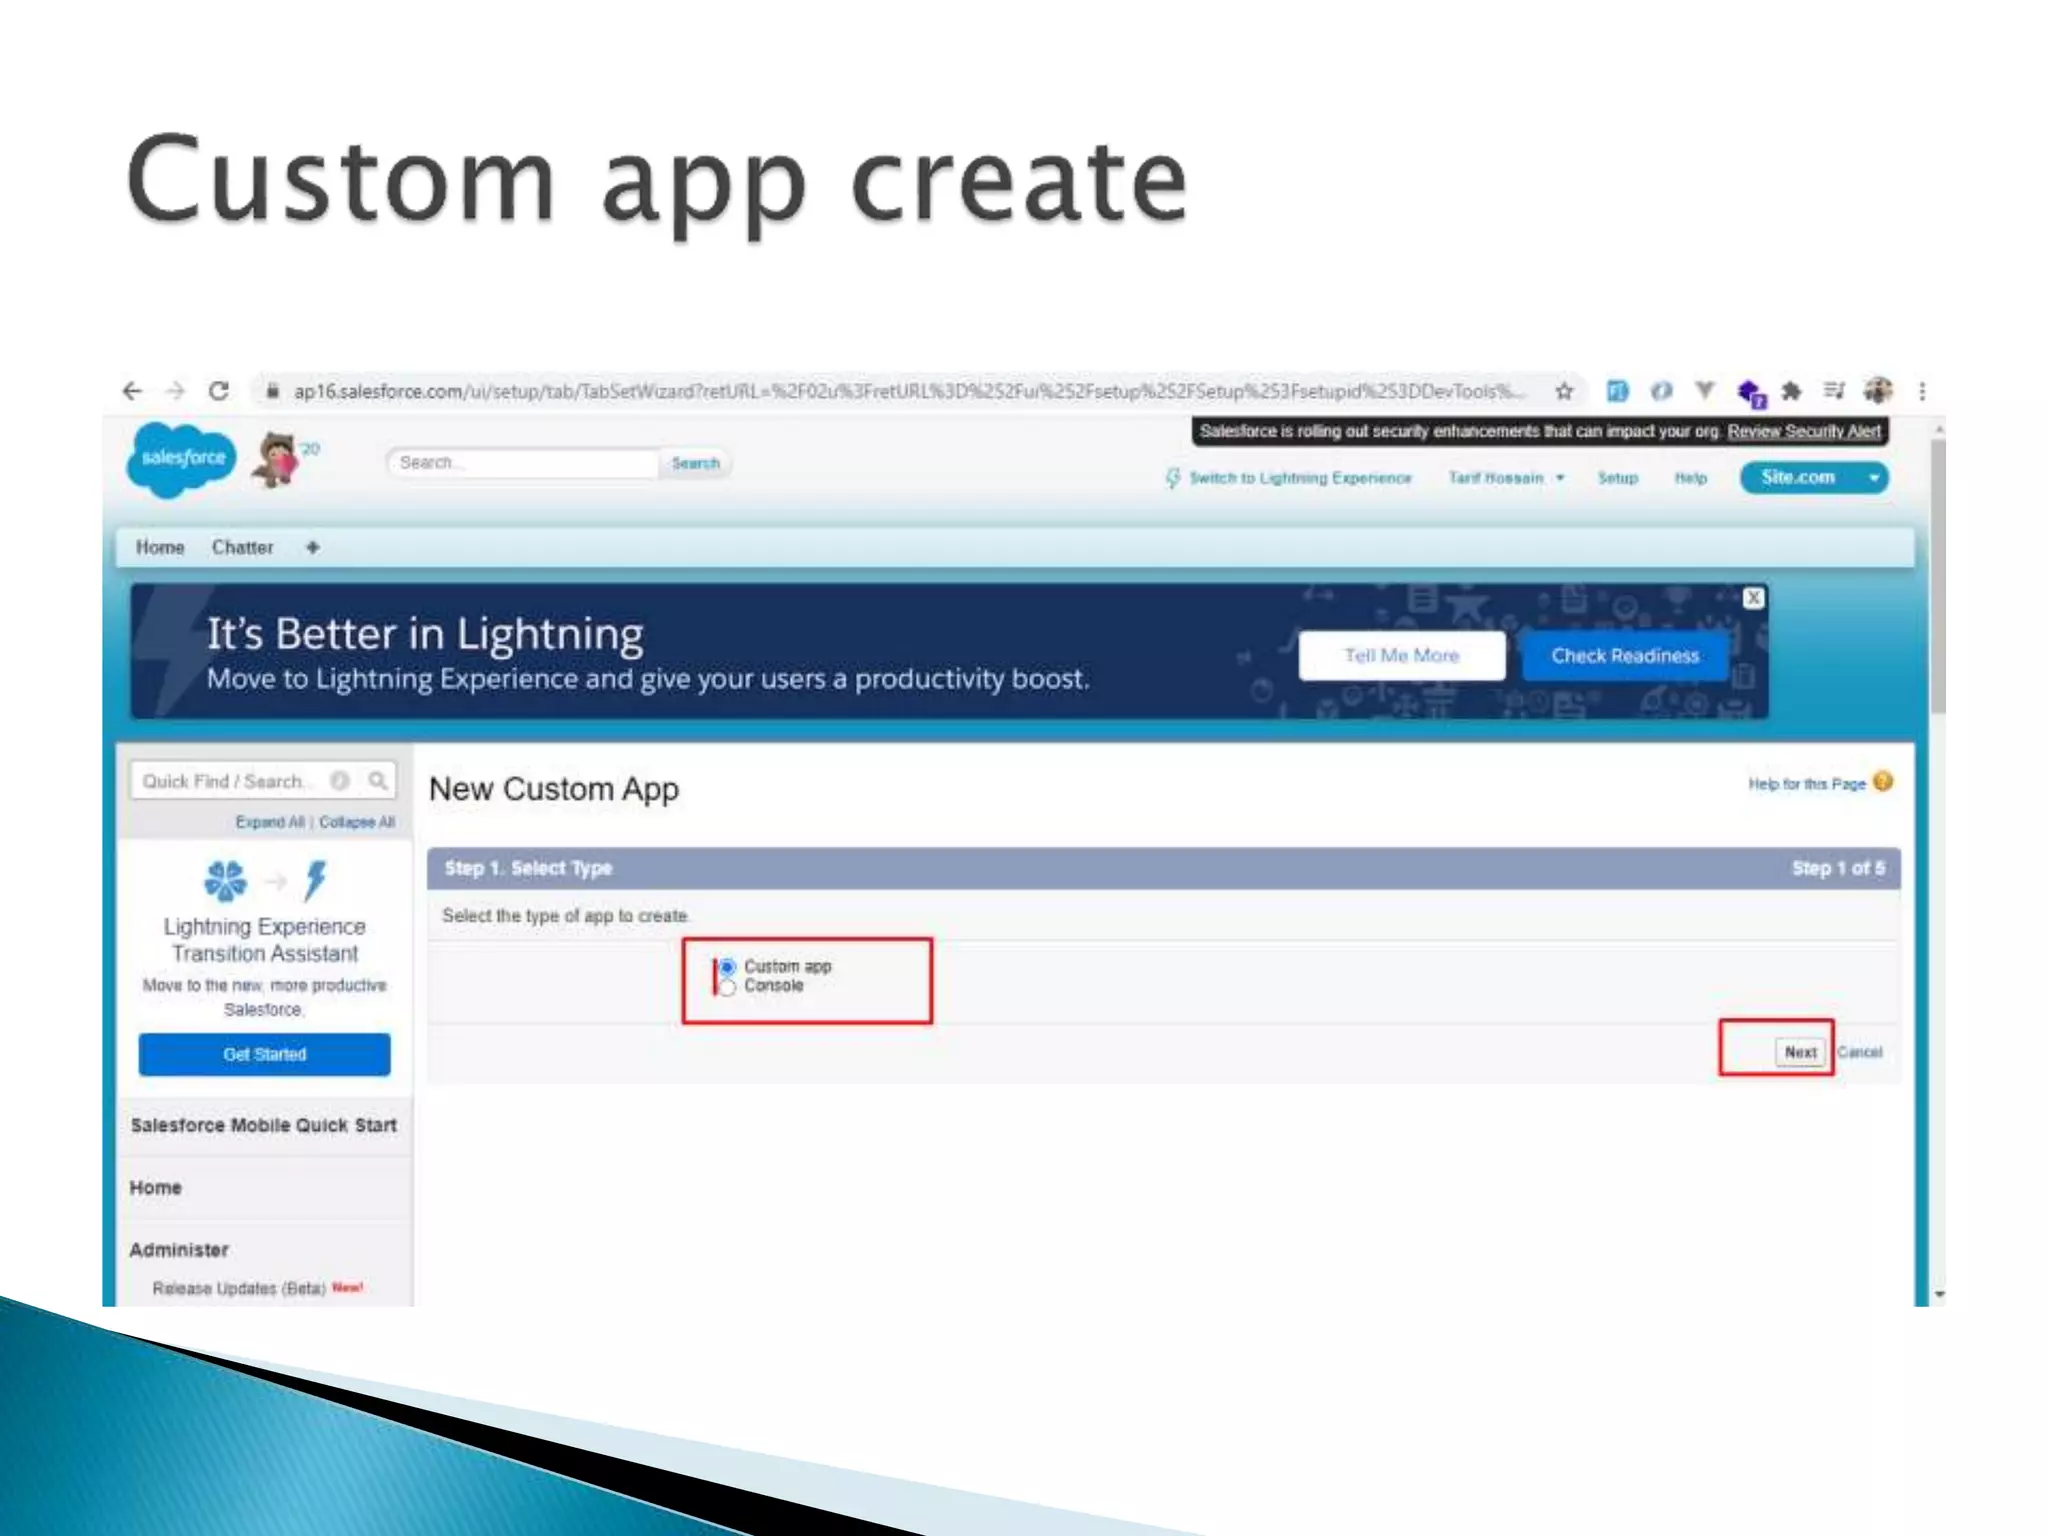Click the page vertical scrollbar

click(x=1938, y=580)
